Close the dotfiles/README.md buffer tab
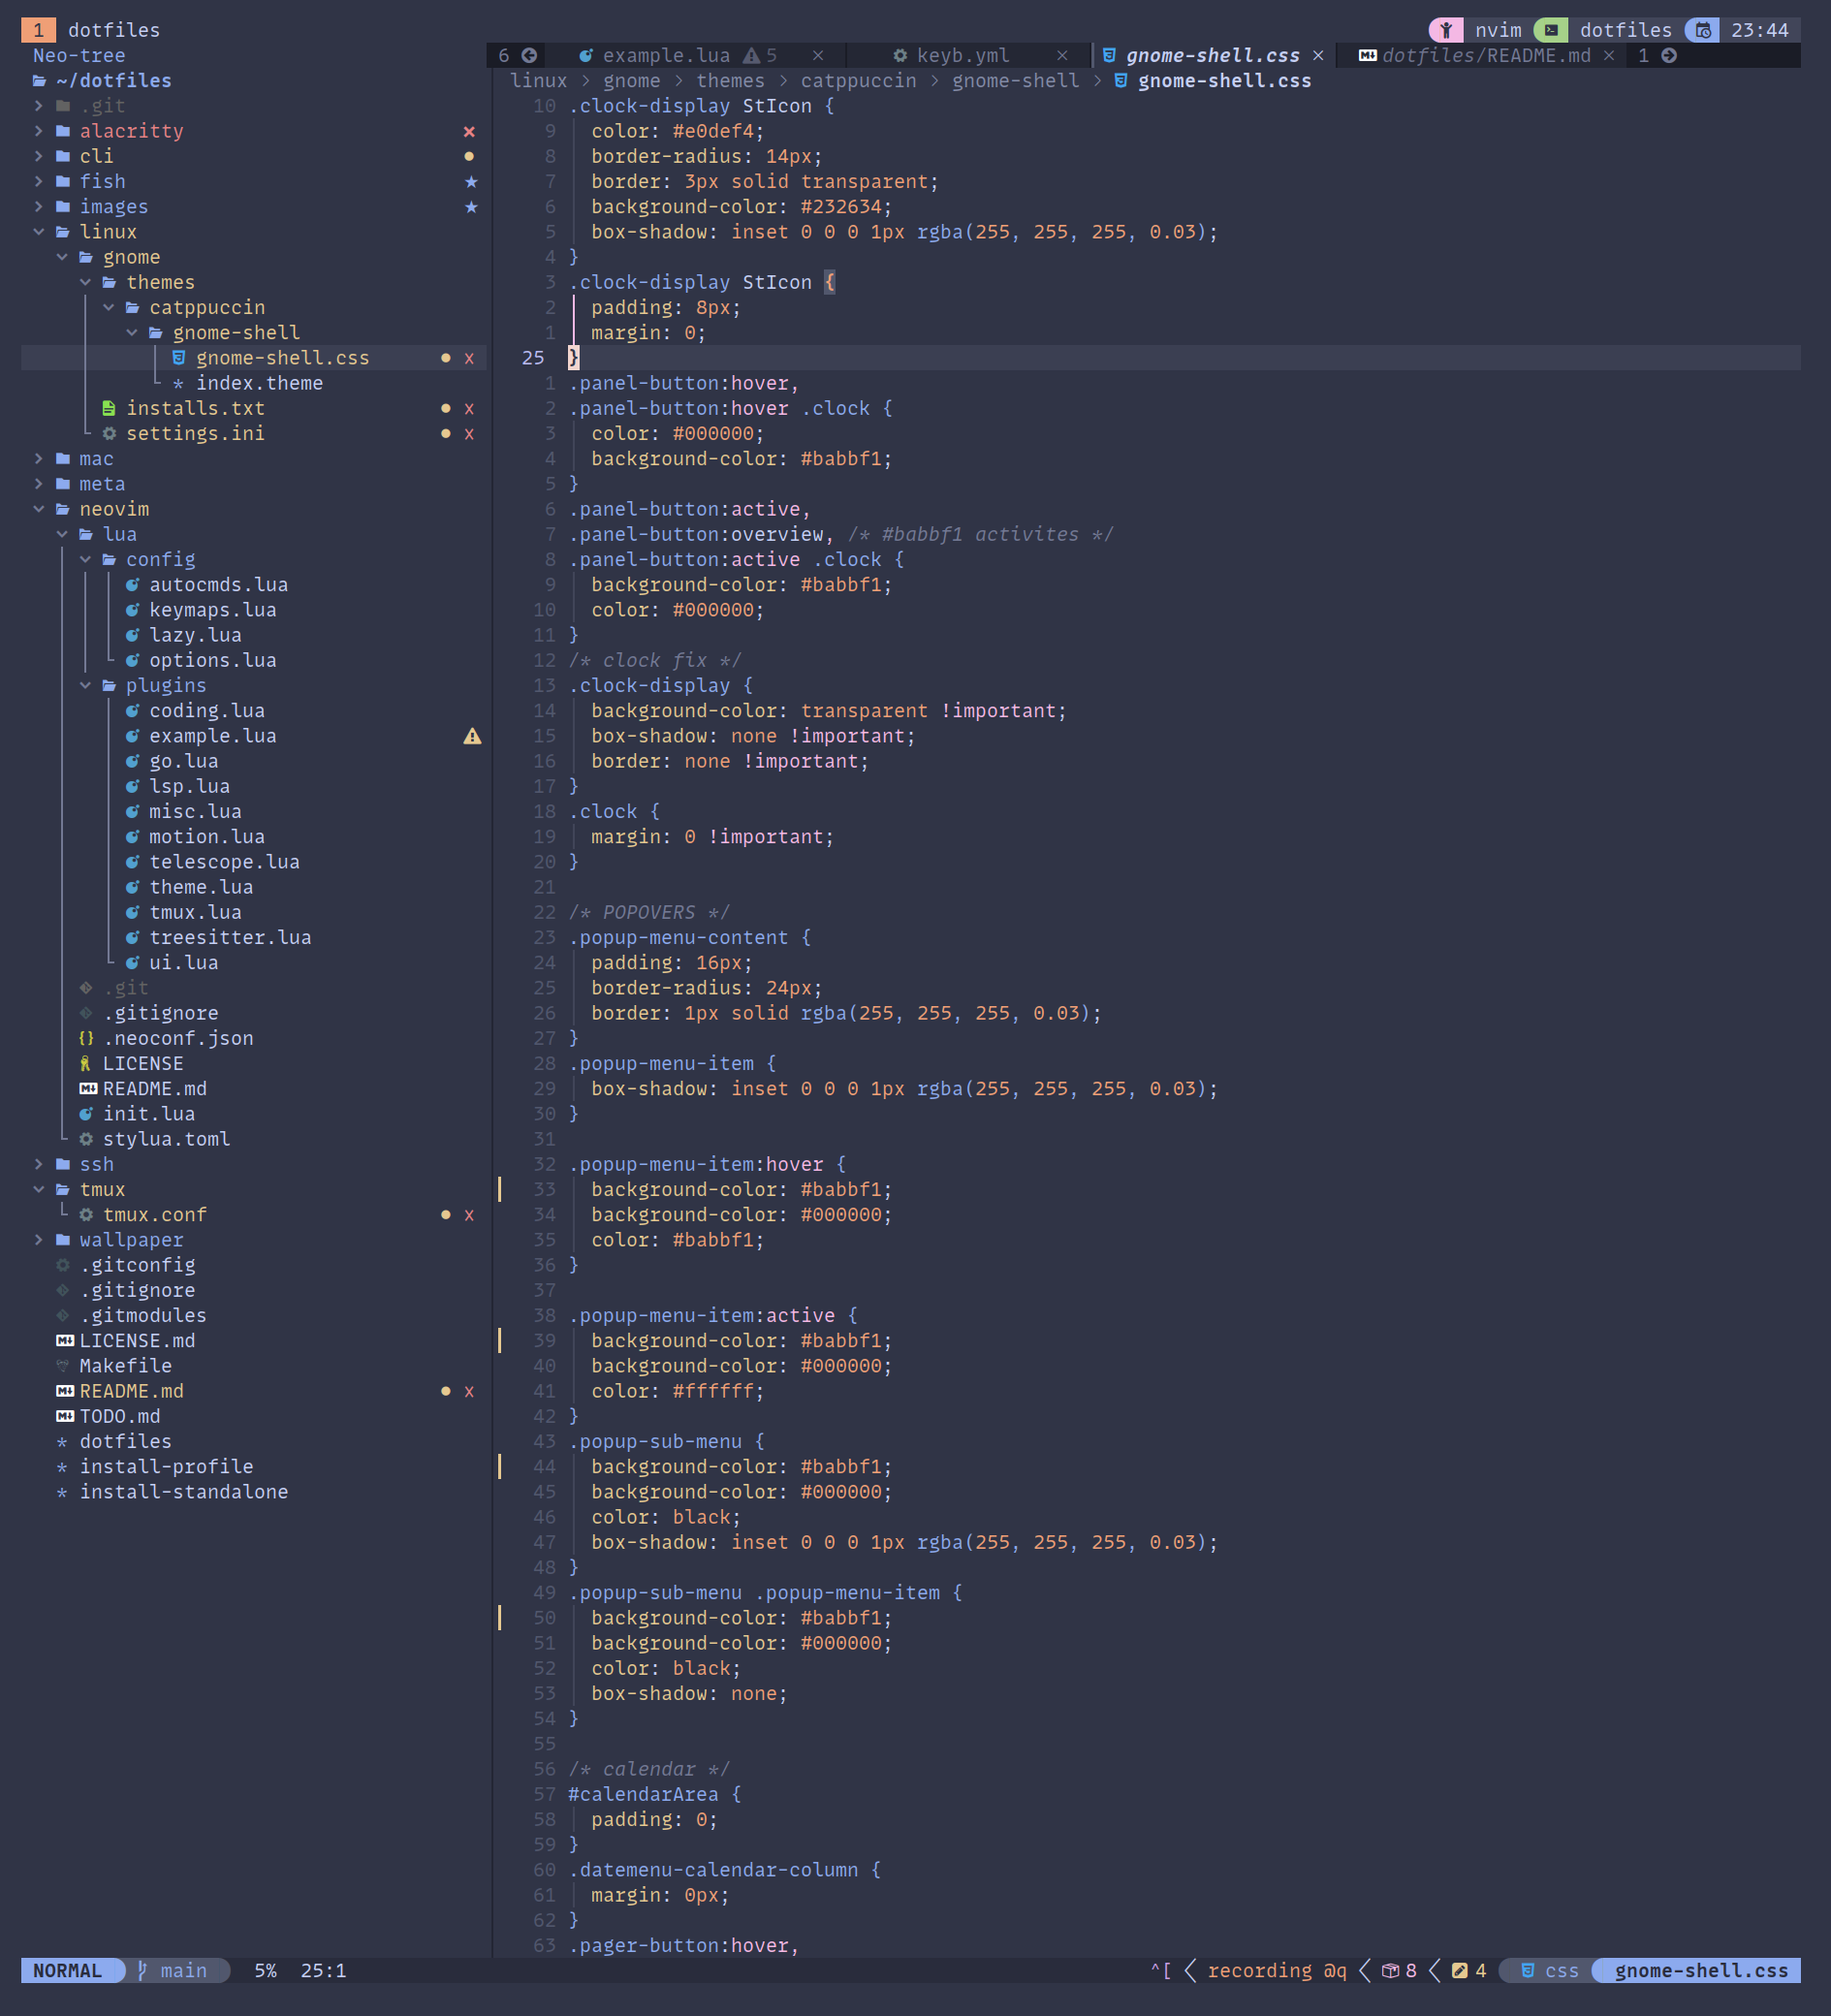Screen dimensions: 1831x2016 click(1609, 56)
